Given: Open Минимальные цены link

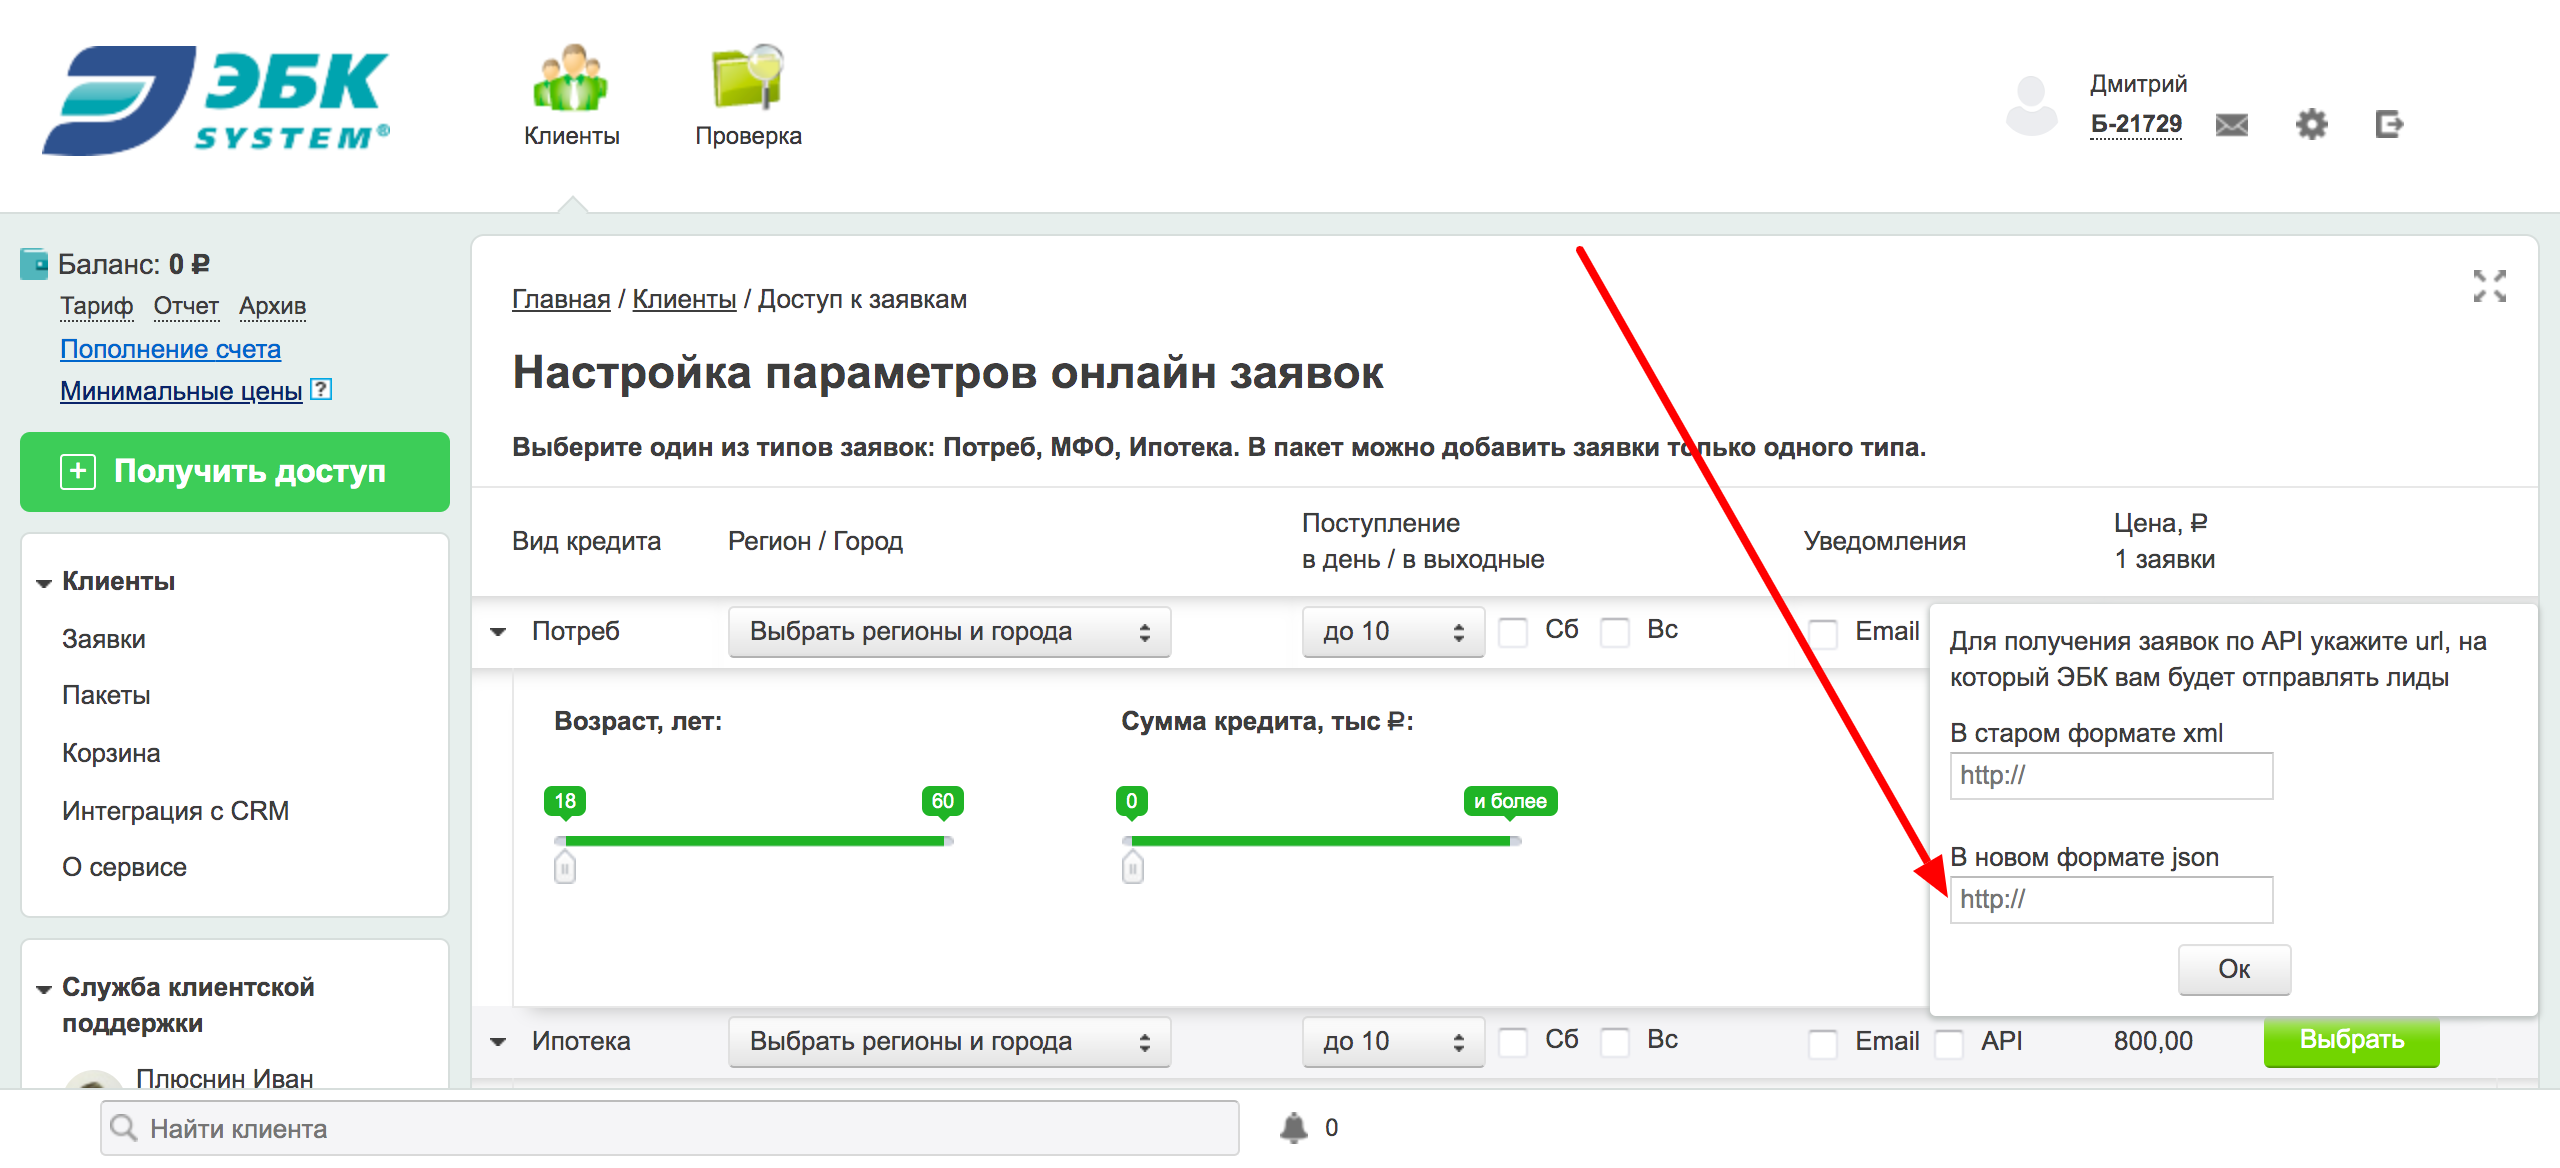Looking at the screenshot, I should (x=181, y=391).
